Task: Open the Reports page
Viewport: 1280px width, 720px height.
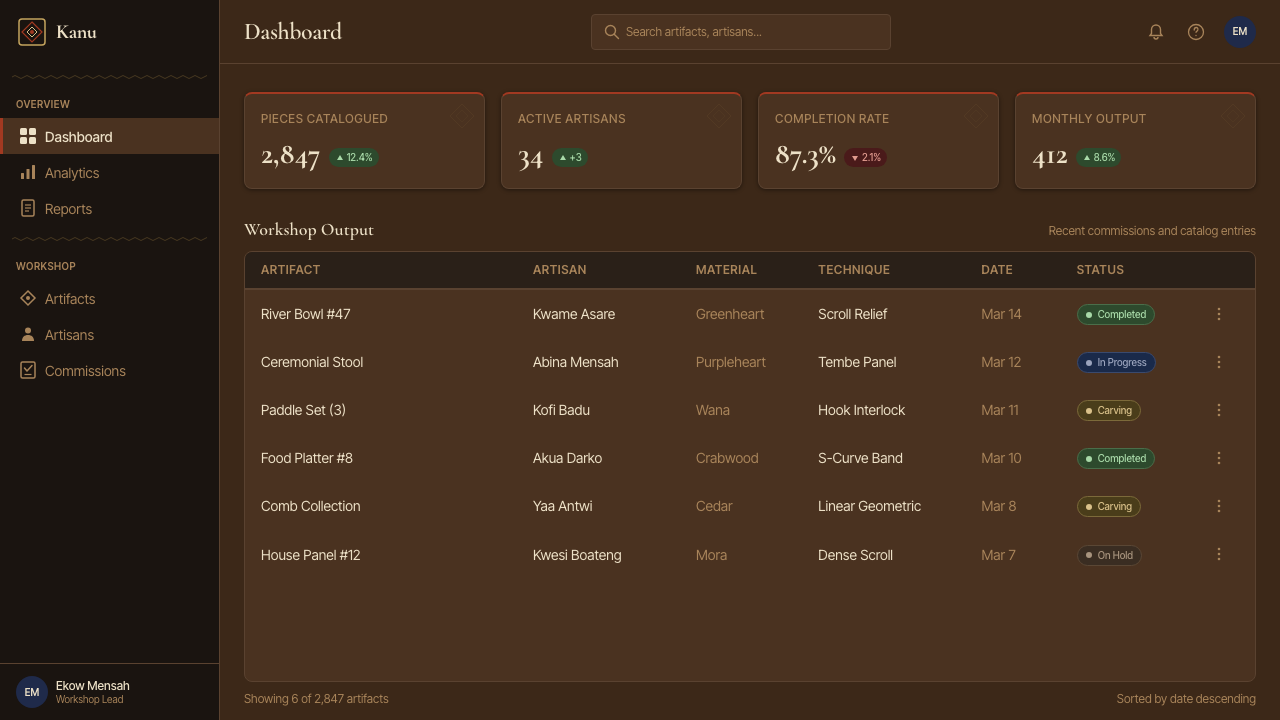Action: [109, 208]
